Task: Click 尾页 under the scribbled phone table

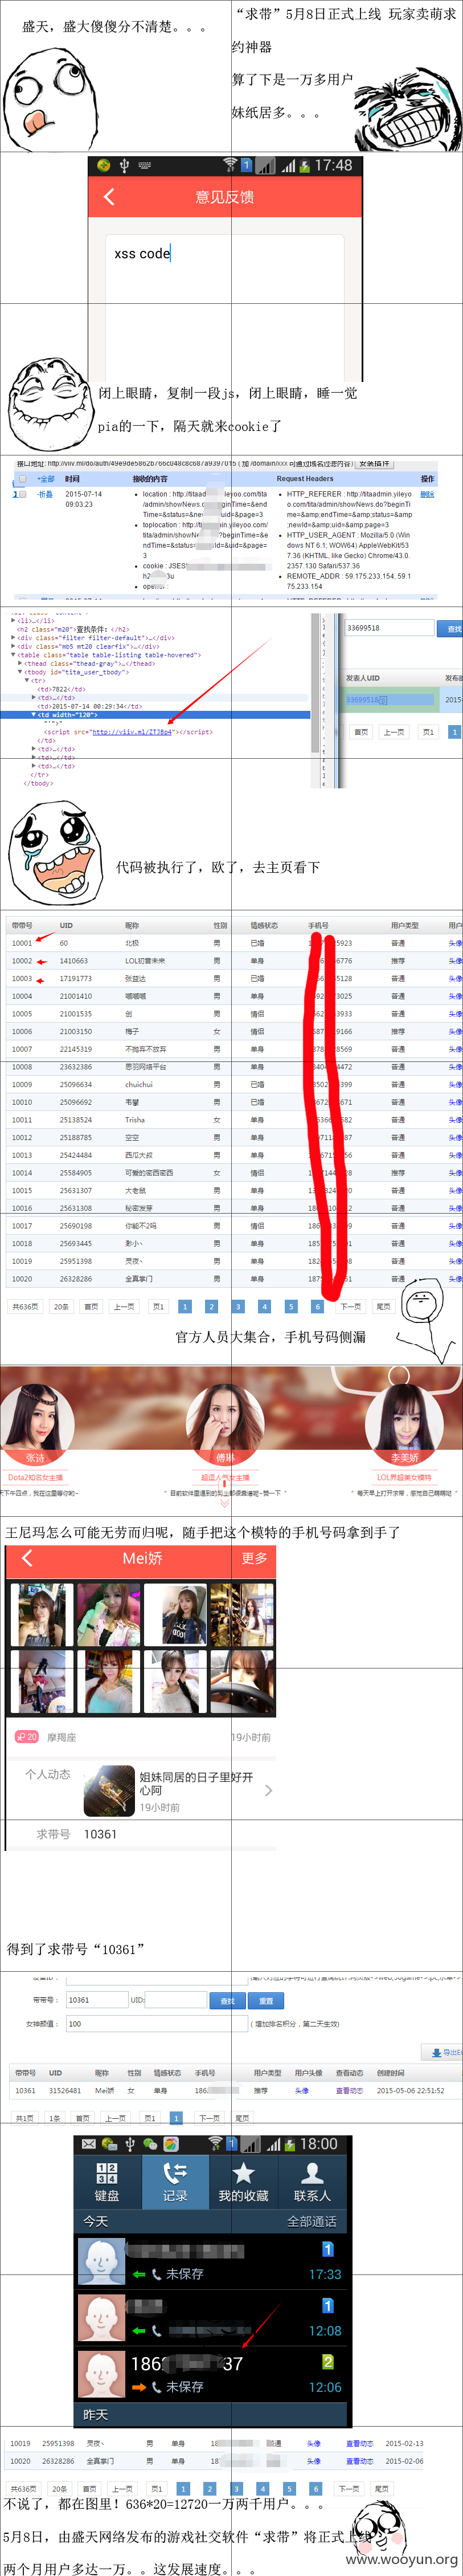Action: point(383,1306)
